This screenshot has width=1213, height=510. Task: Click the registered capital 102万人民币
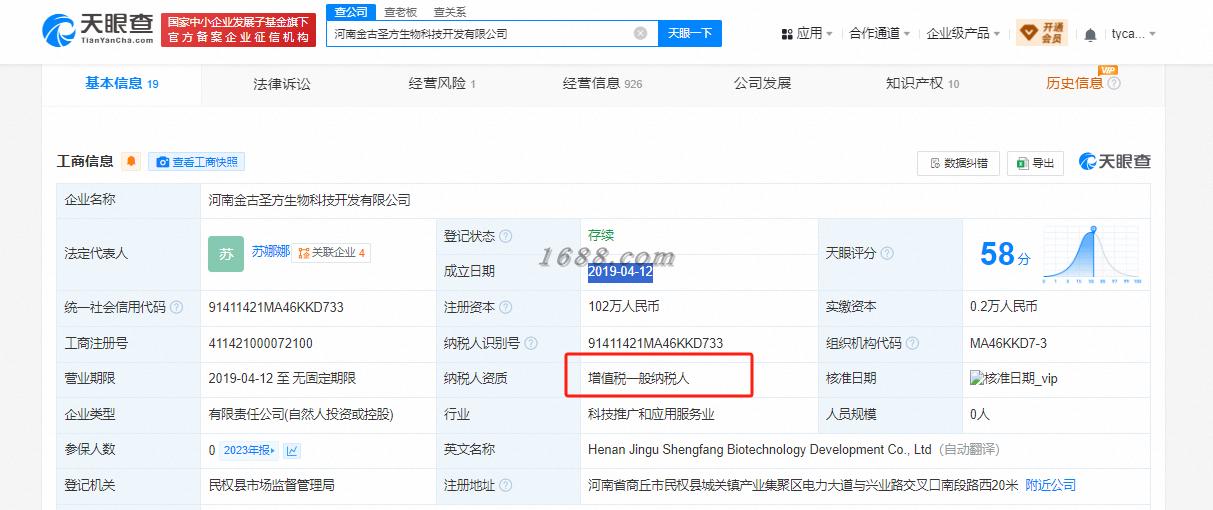623,308
